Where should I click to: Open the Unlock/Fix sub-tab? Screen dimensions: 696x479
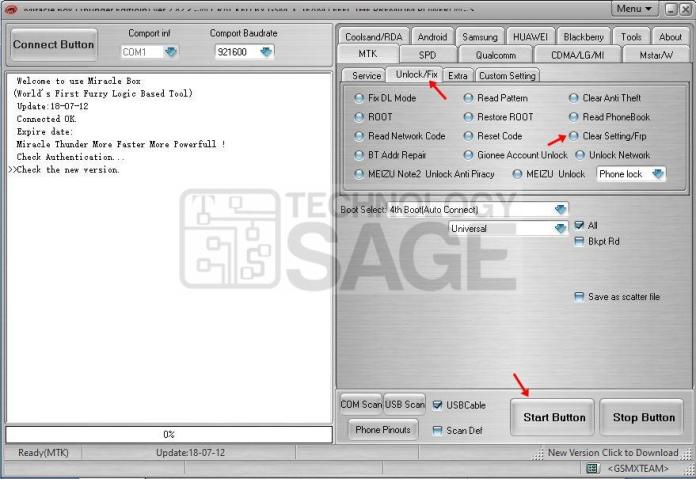[x=416, y=75]
